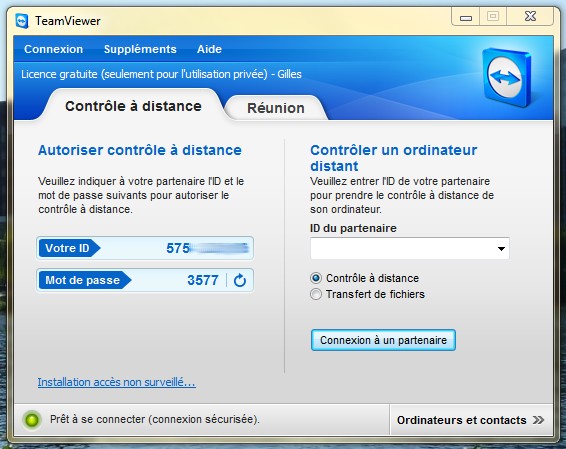Switch to the Réunion tab
Screen dimensions: 566x449
[x=276, y=108]
